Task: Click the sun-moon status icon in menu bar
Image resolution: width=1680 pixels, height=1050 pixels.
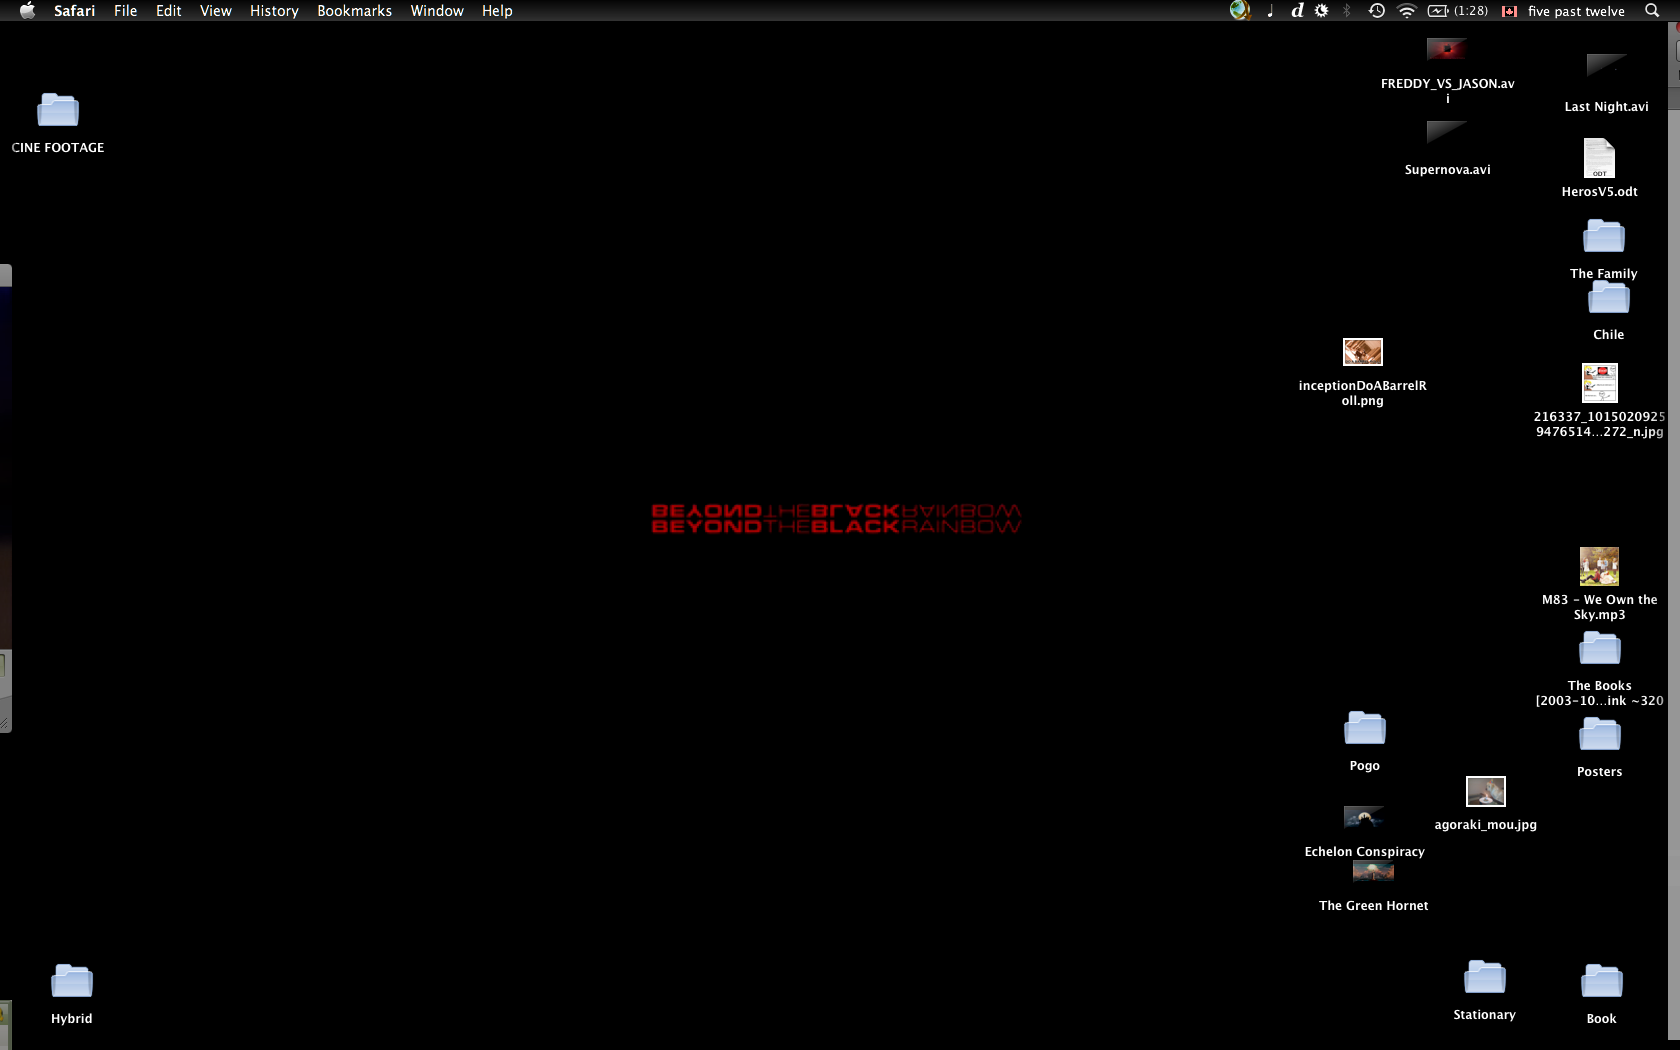Action: (1322, 11)
